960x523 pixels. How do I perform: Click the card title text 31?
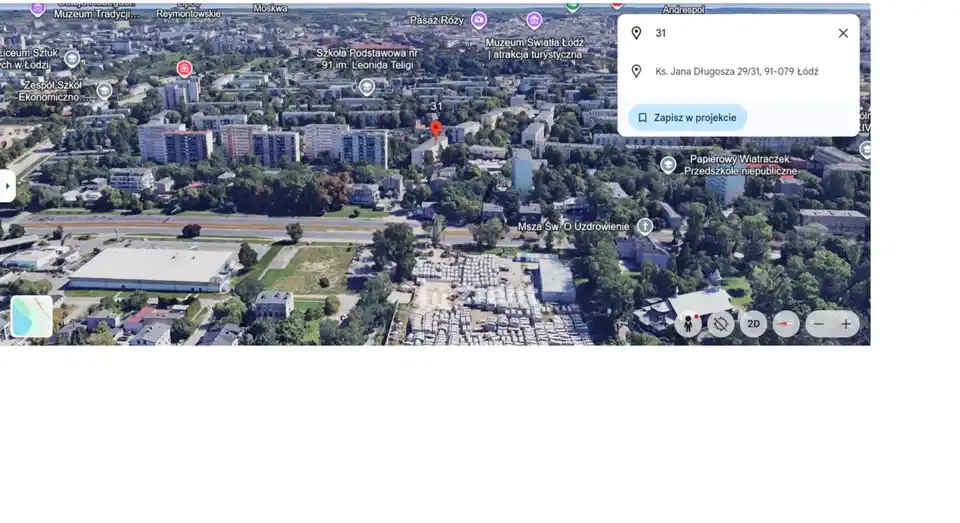click(x=661, y=33)
